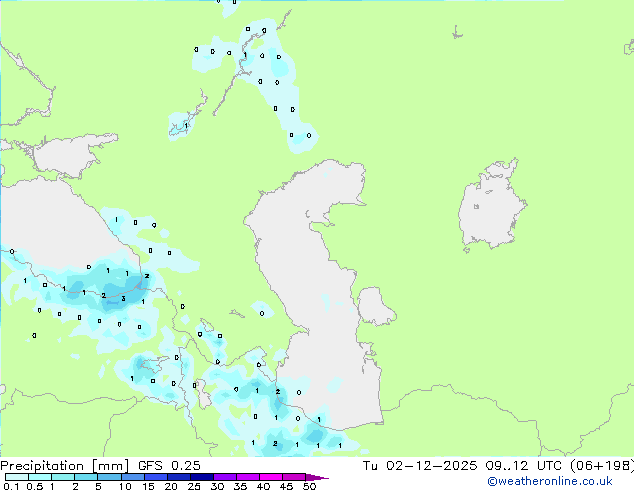This screenshot has width=634, height=490.
Task: Click the 25–30 mm navy legend swatch
Action: (x=202, y=477)
